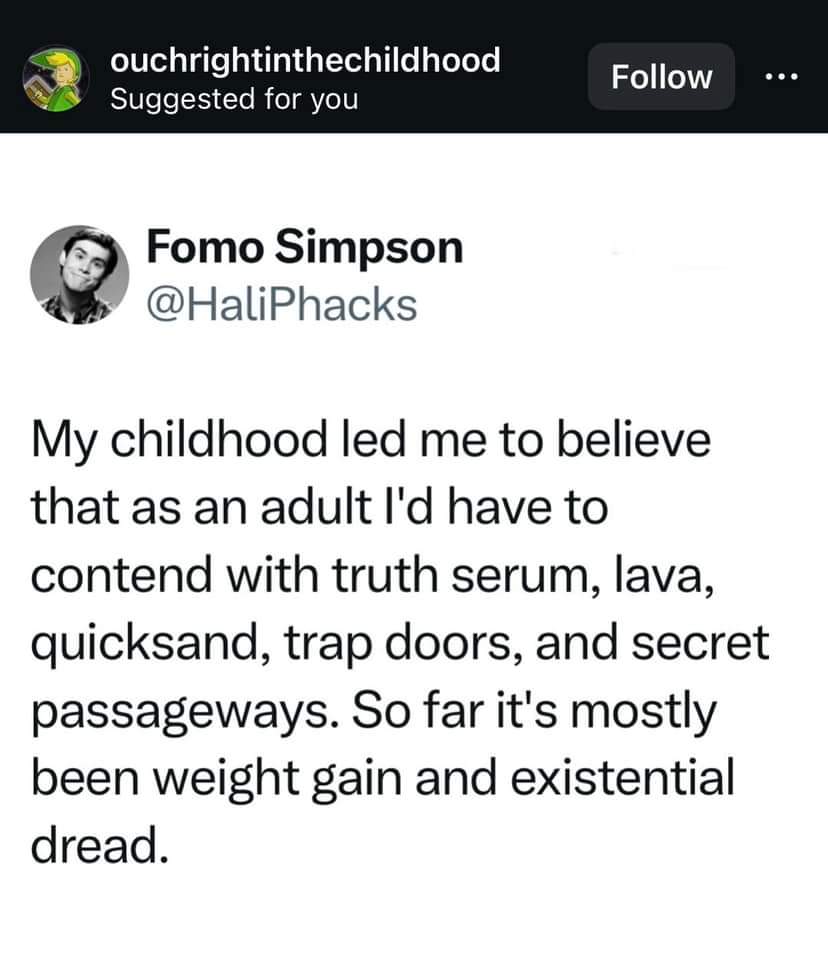Screen dimensions: 828x960
Task: Open the @HaliPhacks handle
Action: point(282,304)
